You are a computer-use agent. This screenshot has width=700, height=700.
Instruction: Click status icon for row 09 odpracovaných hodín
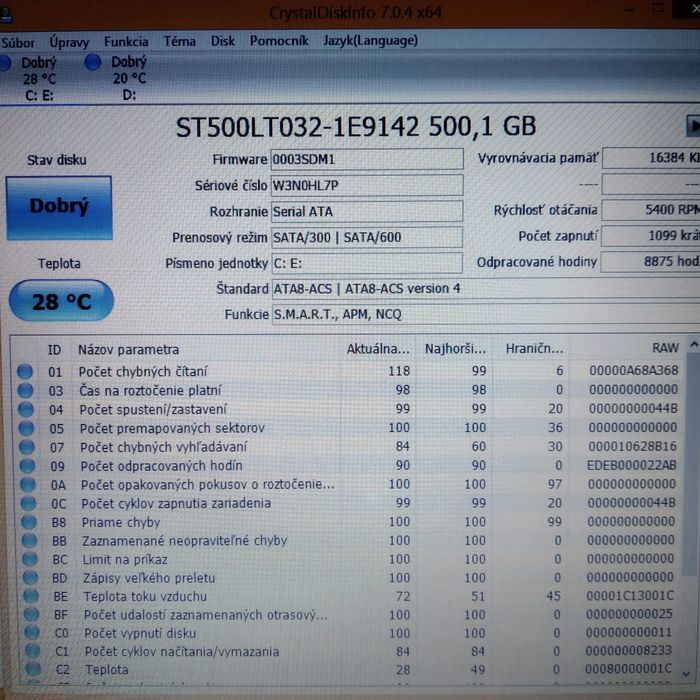[x=27, y=466]
